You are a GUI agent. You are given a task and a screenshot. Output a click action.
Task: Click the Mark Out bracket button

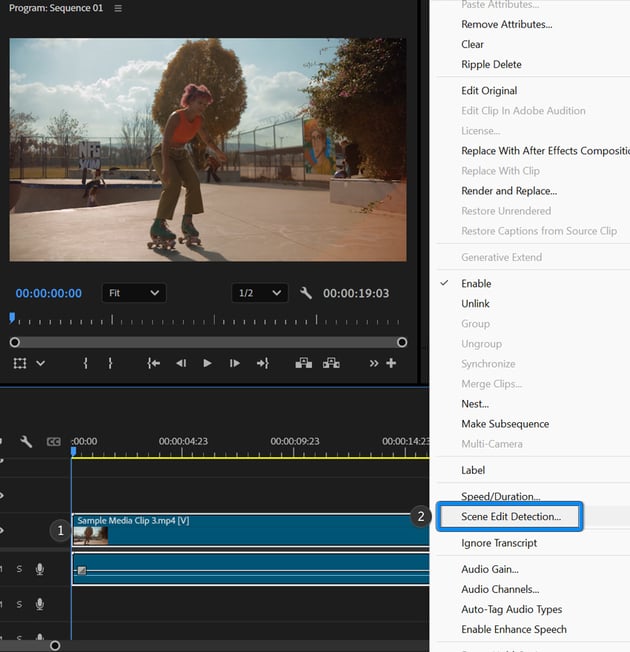[110, 363]
